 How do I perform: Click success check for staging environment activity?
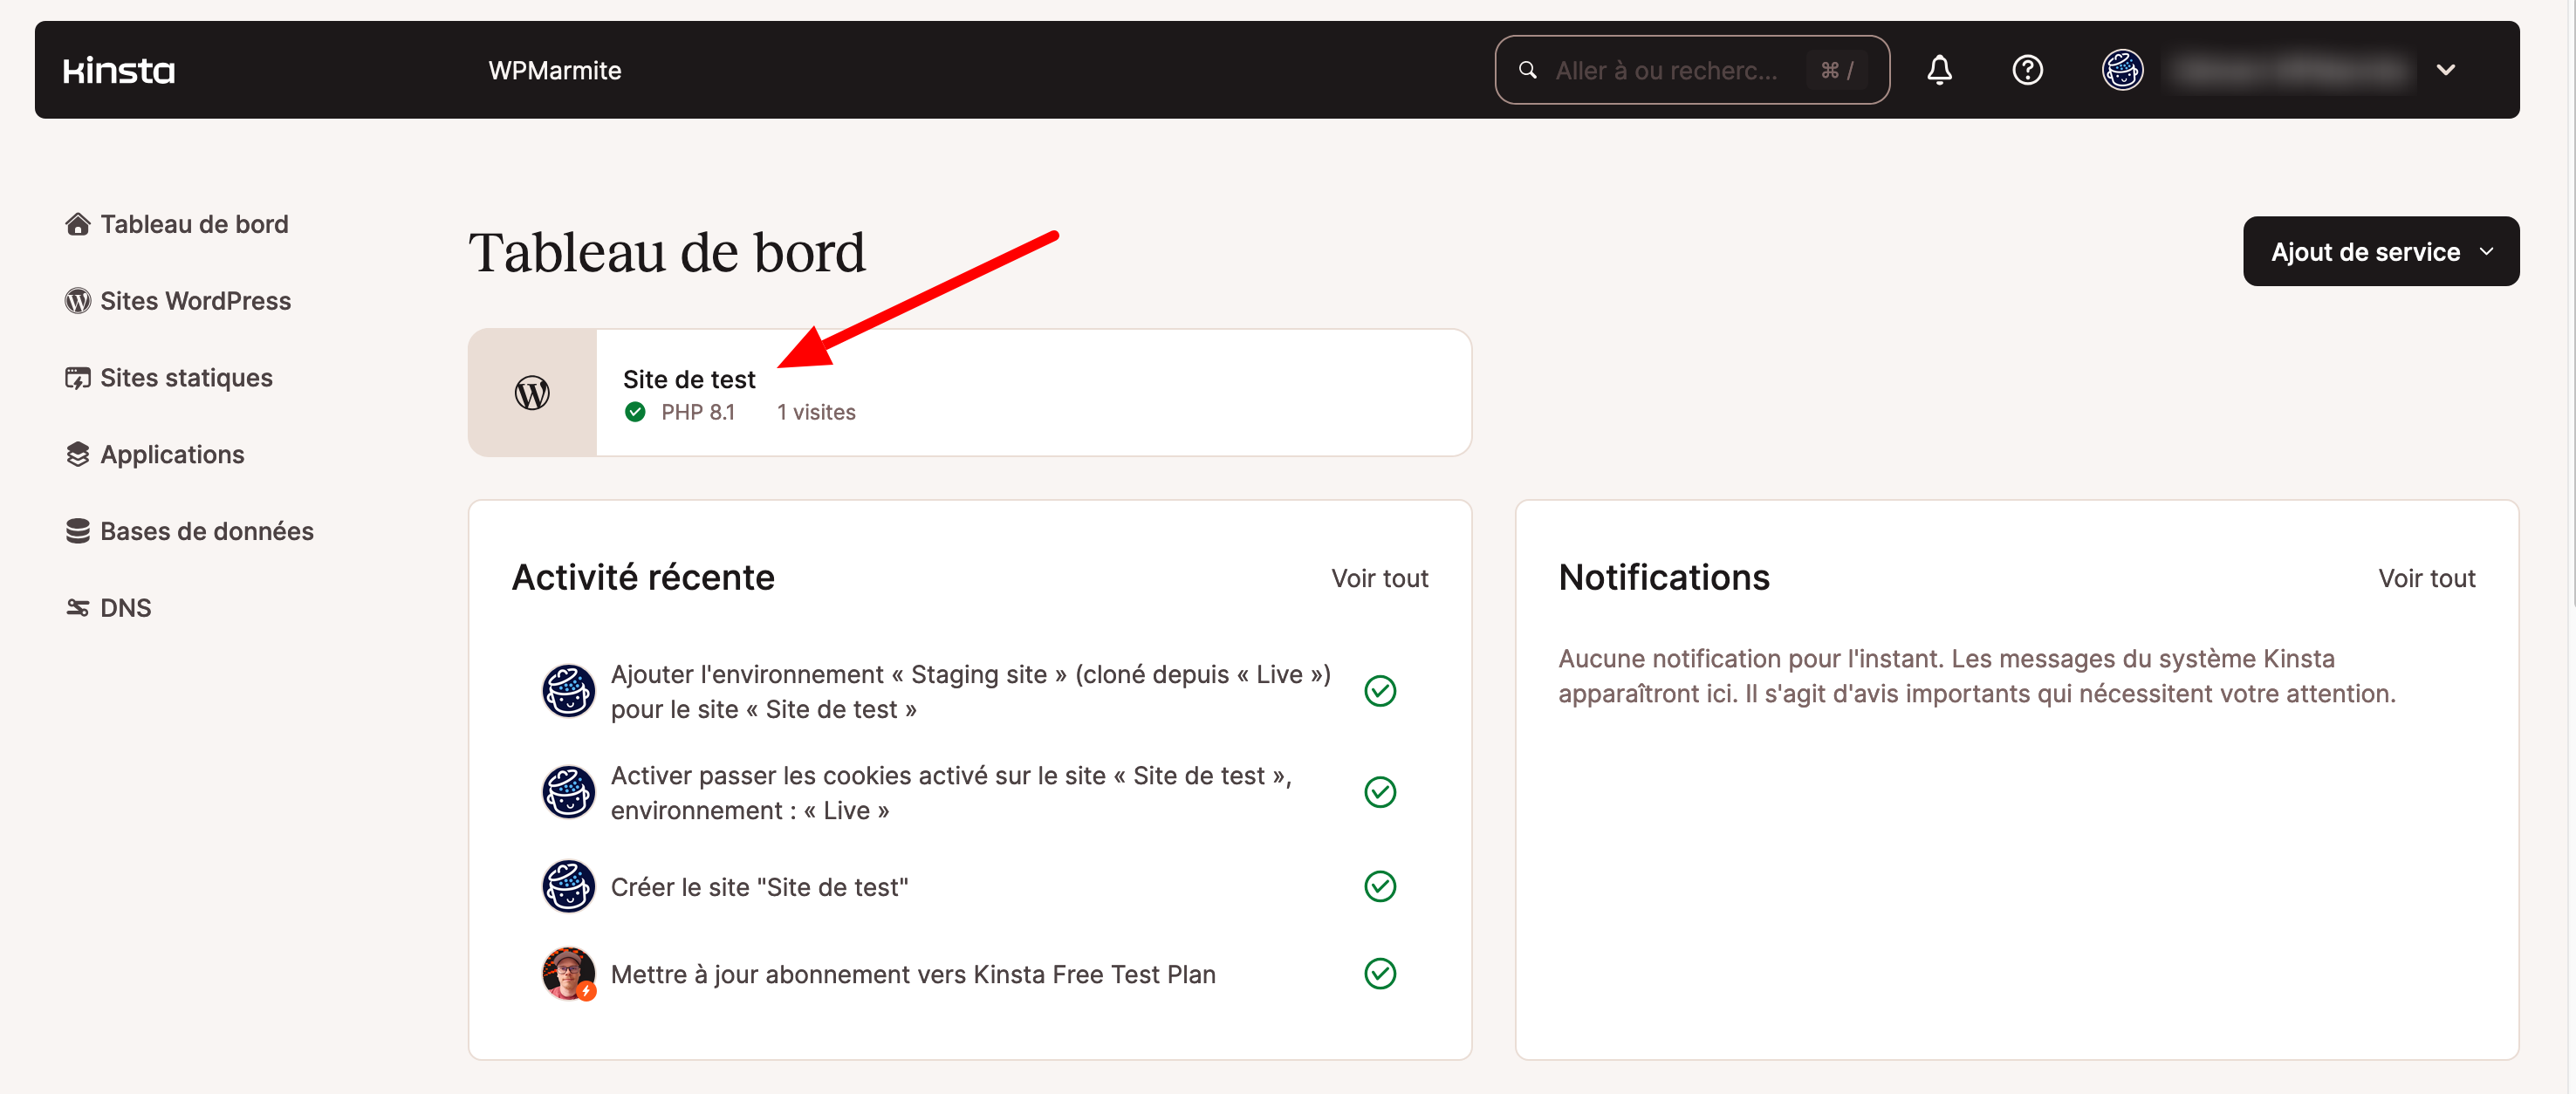pos(1380,691)
